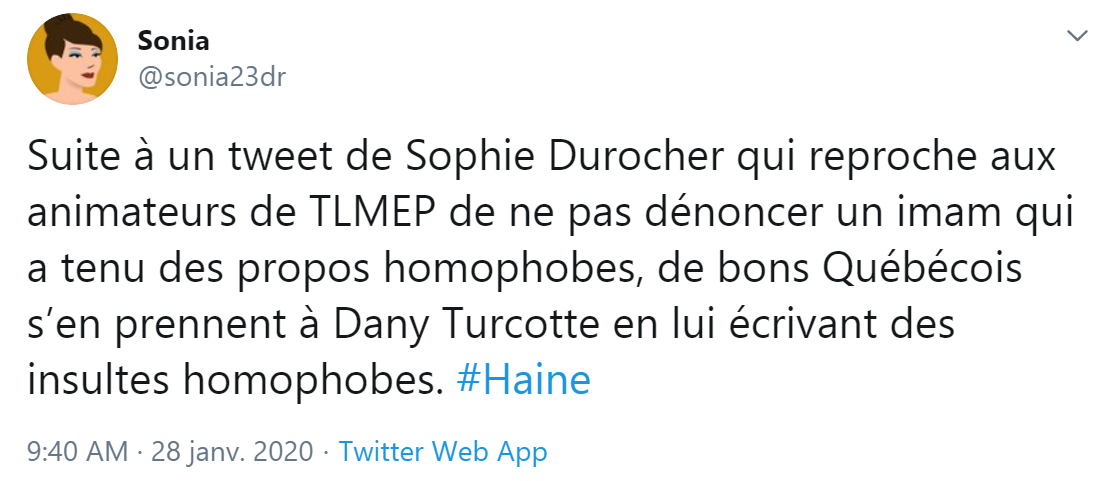1112x481 pixels.
Task: Open the Twitter Web App source link
Action: click(443, 452)
